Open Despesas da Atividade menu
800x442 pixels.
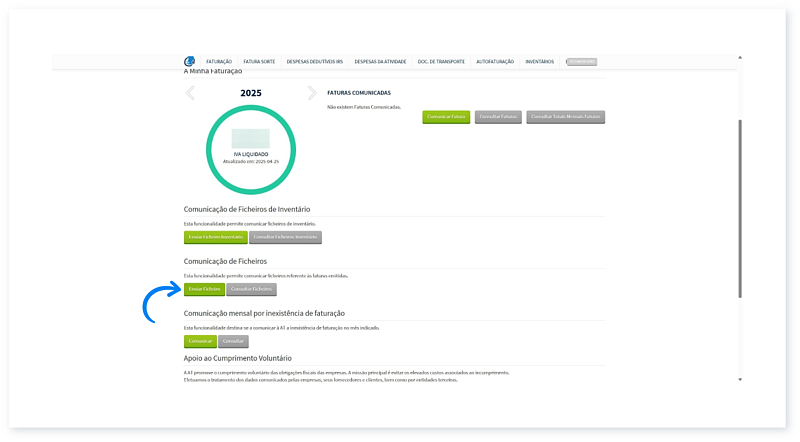pos(379,62)
